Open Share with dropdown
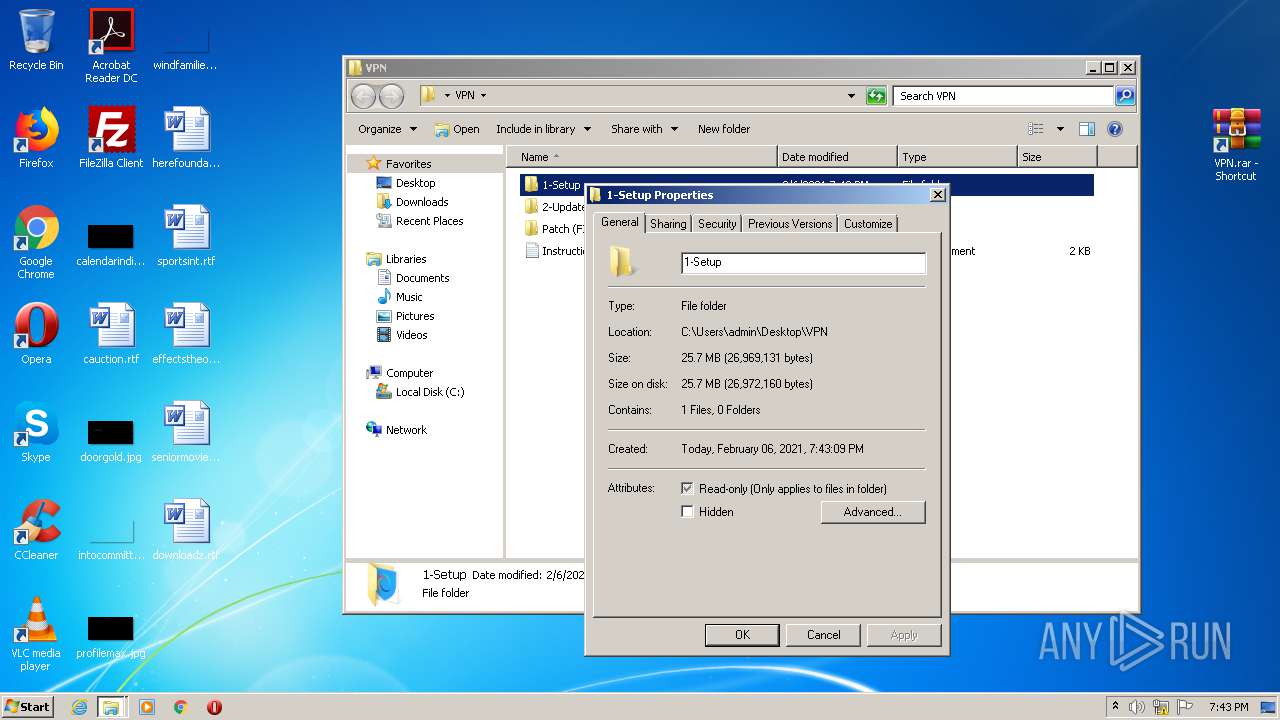The height and width of the screenshot is (720, 1280). click(644, 129)
